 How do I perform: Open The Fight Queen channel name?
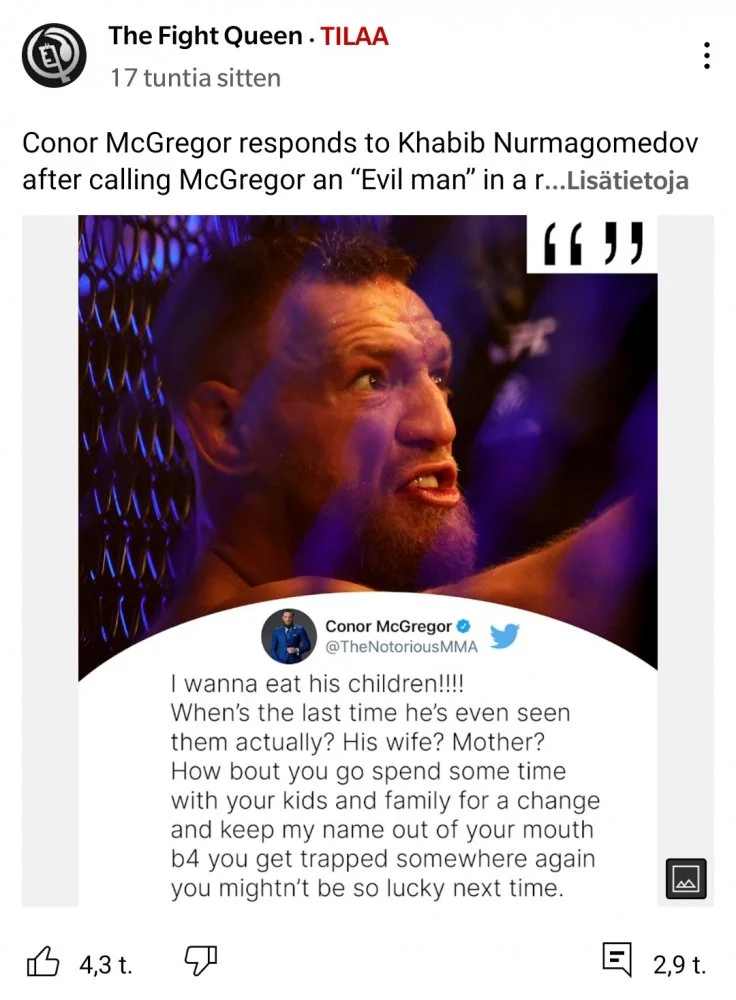(x=205, y=36)
